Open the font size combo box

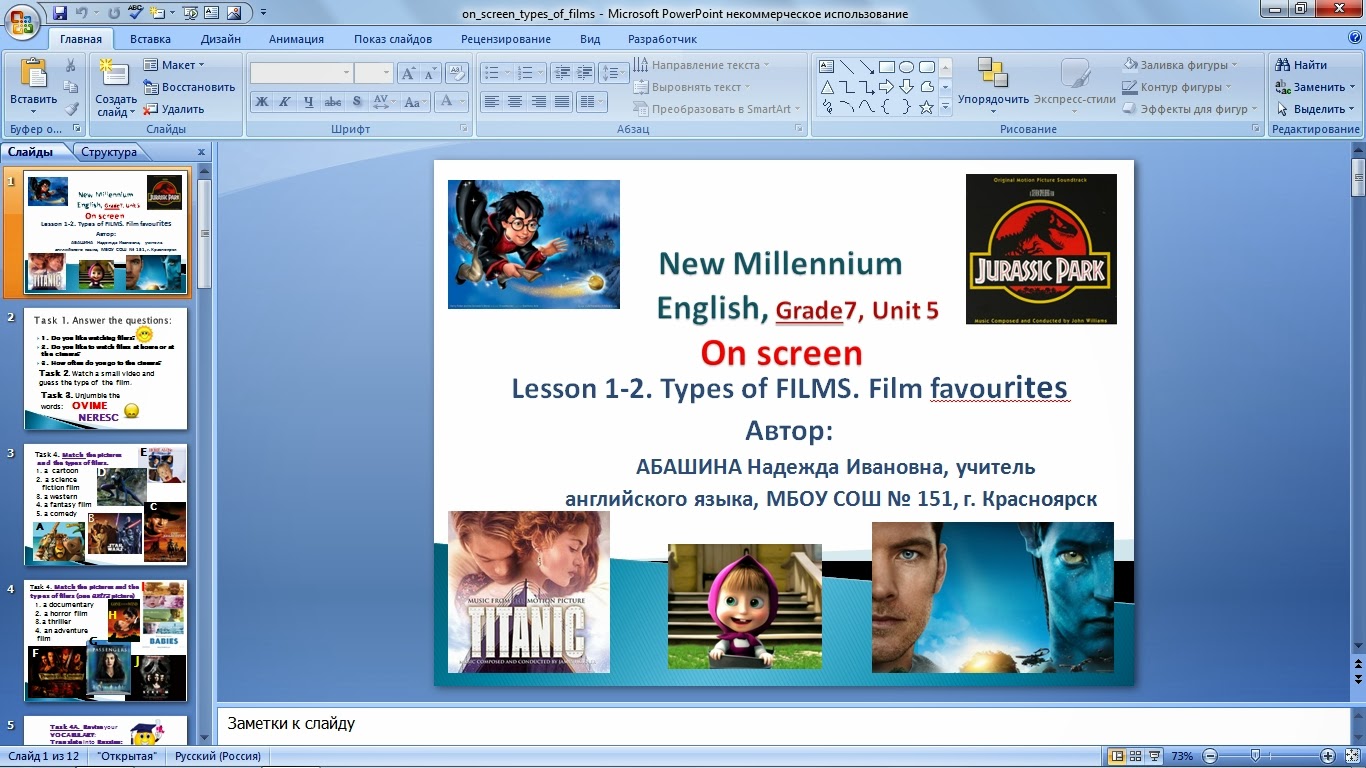[374, 73]
